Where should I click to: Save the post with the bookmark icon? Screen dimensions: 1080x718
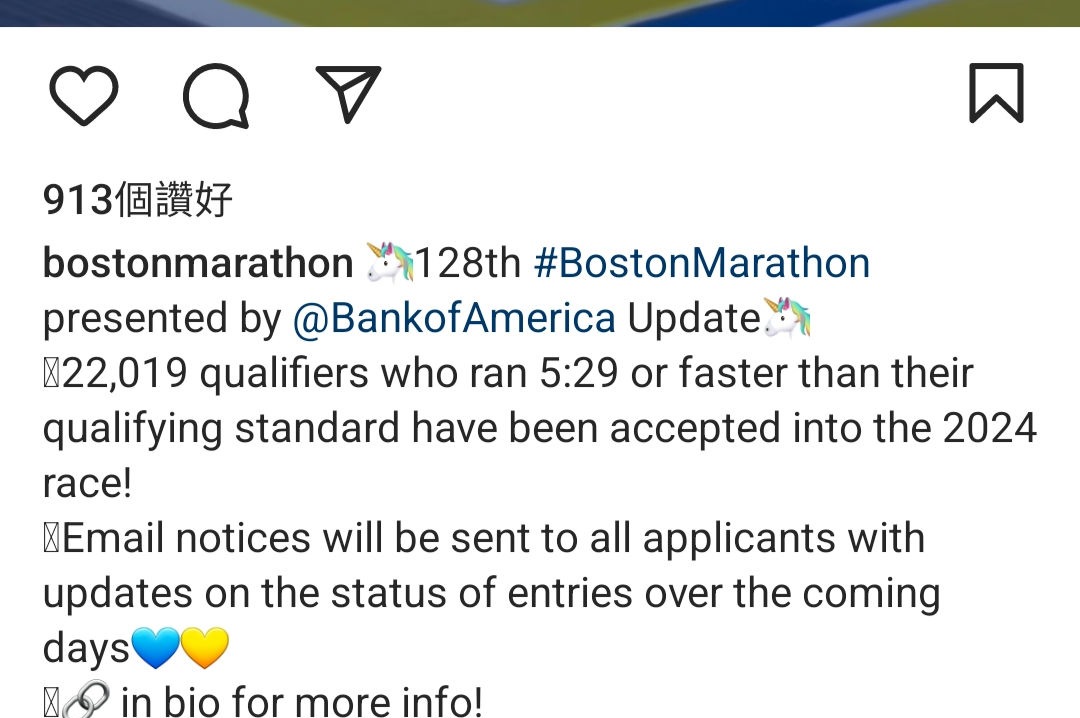996,93
